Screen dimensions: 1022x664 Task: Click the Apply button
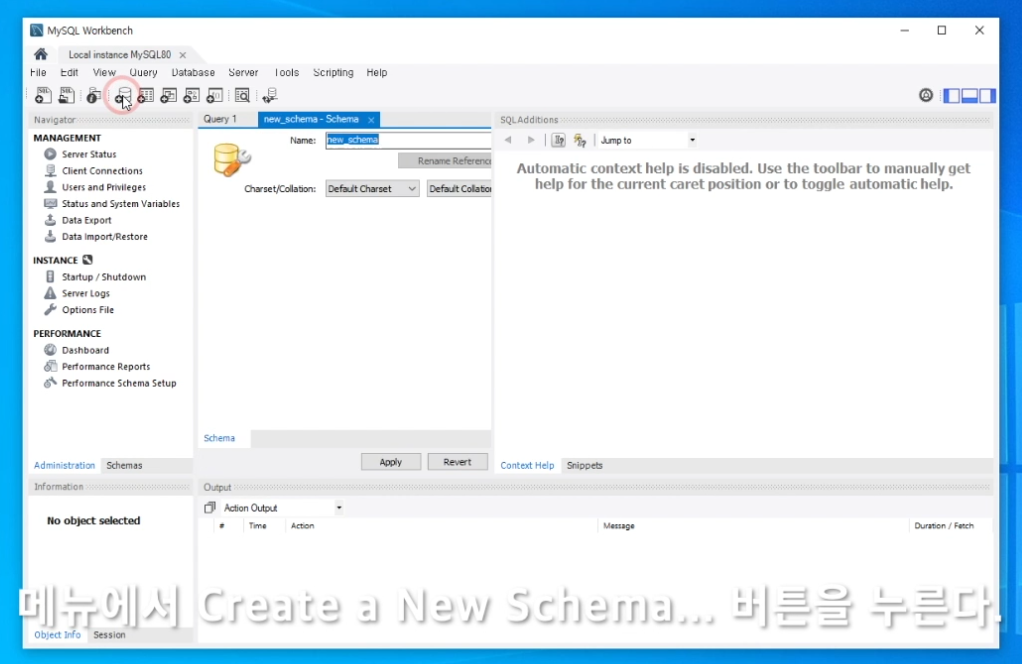click(390, 462)
